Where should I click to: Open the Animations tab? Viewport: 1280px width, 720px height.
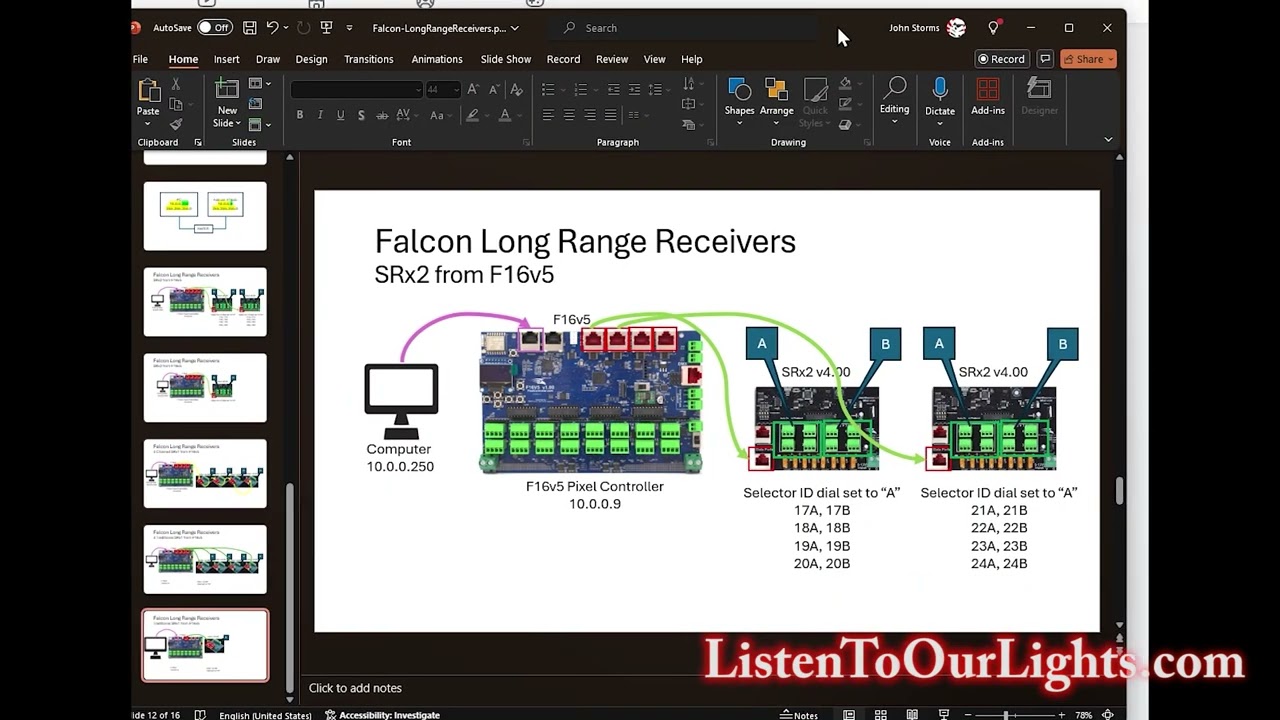pyautogui.click(x=437, y=59)
